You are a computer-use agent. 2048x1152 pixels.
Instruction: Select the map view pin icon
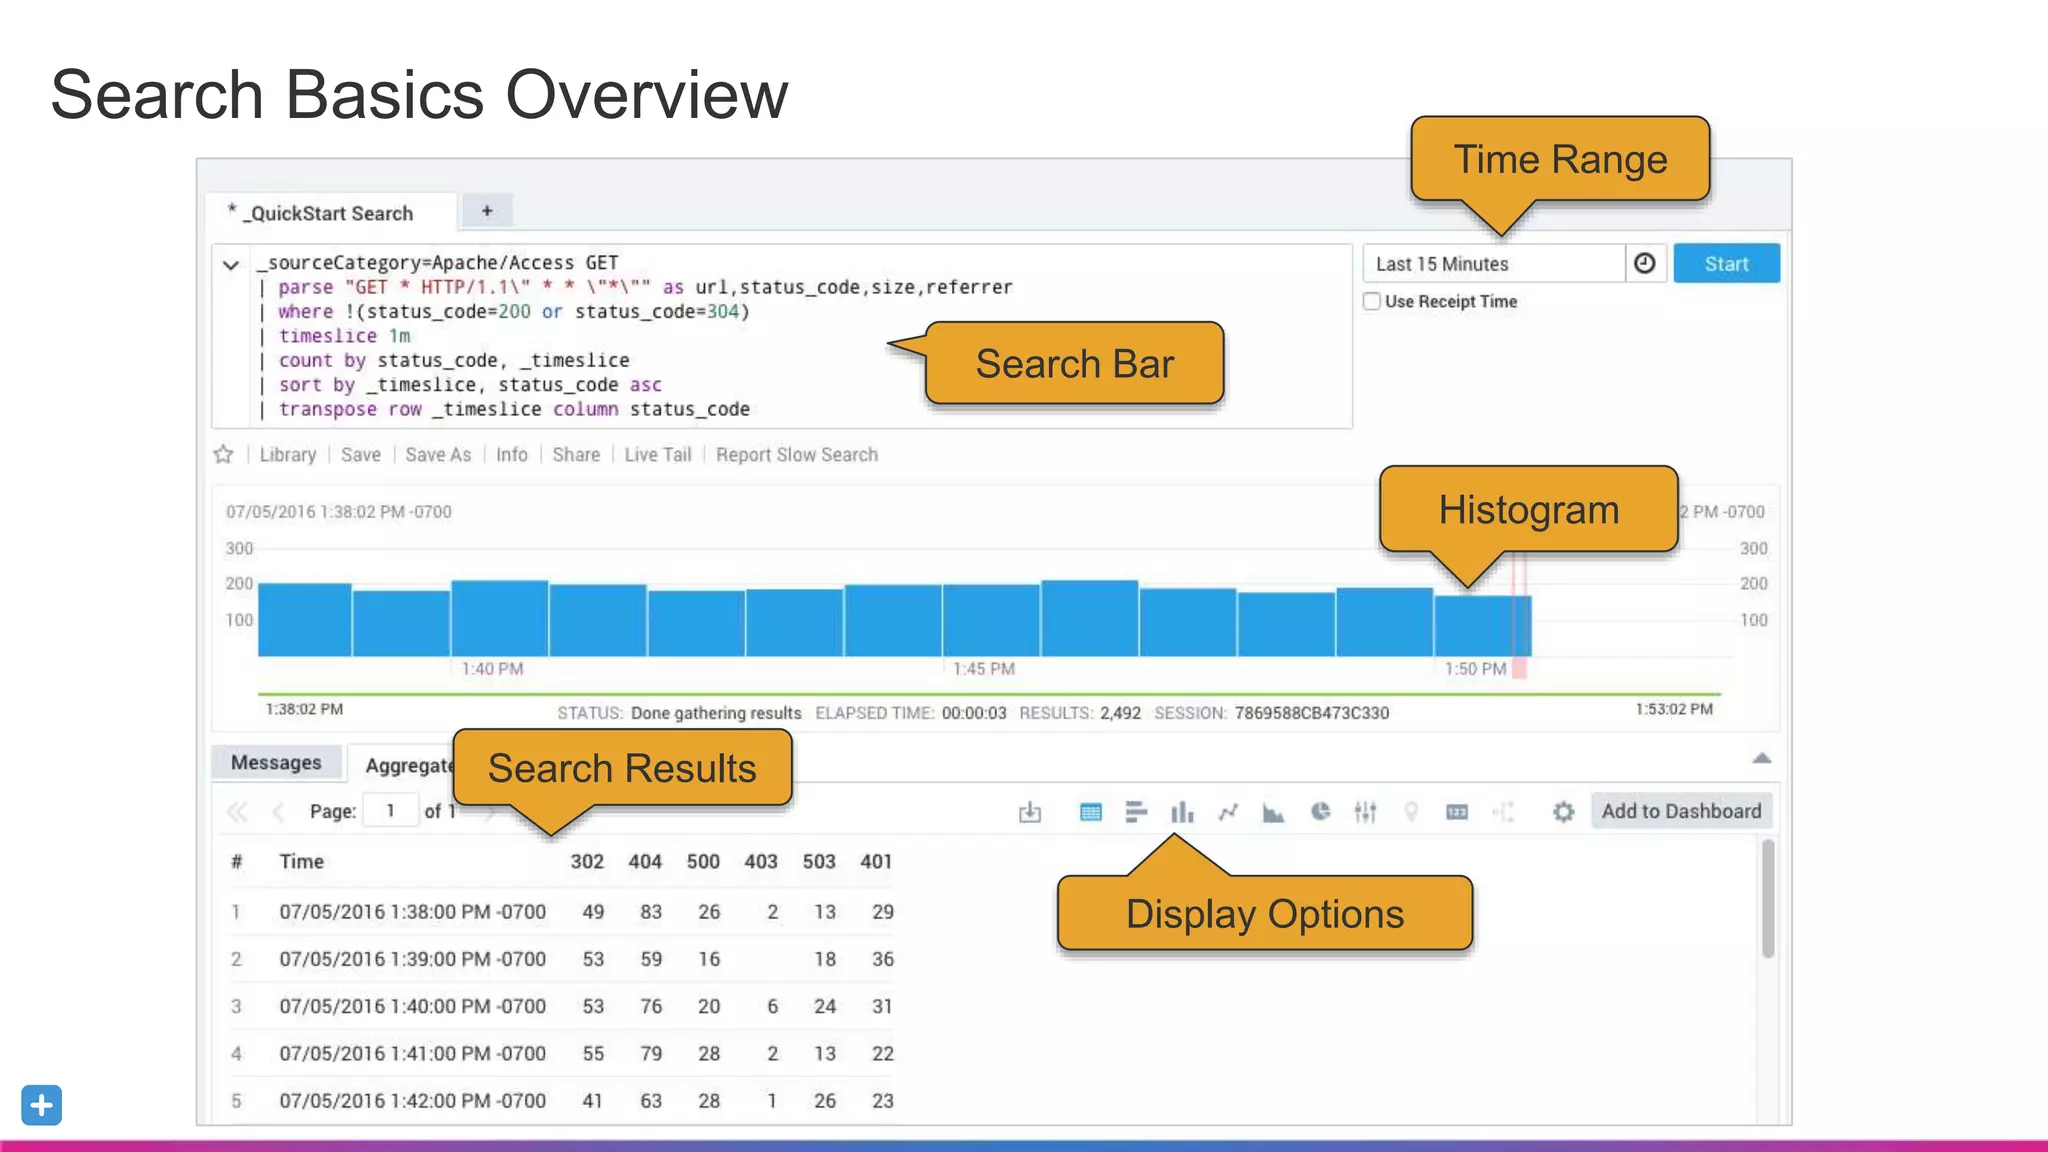[1411, 812]
